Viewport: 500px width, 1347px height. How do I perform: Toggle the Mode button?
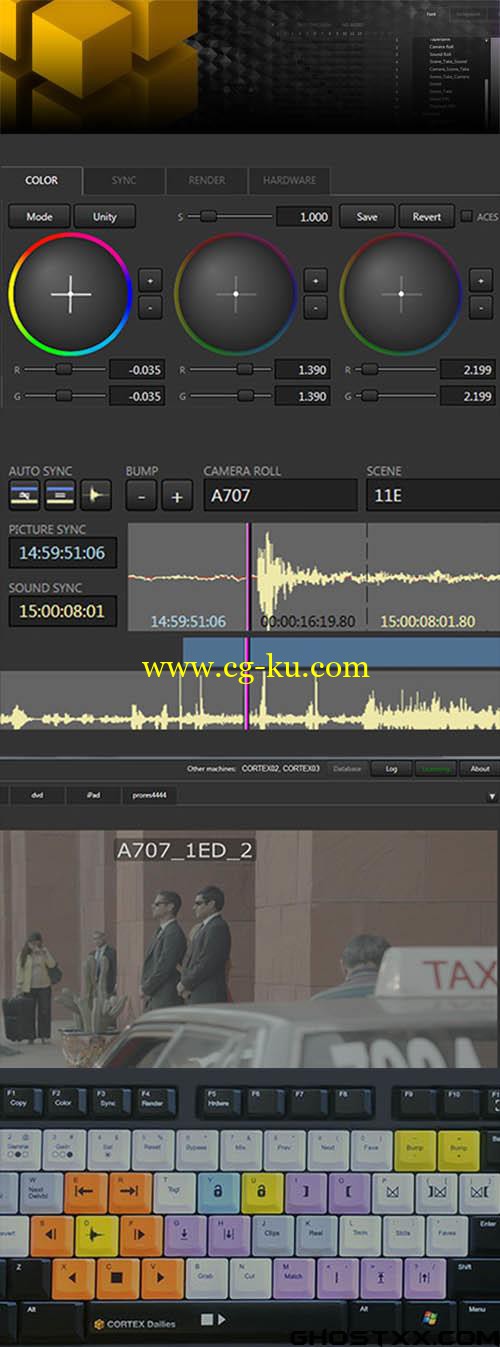point(39,216)
